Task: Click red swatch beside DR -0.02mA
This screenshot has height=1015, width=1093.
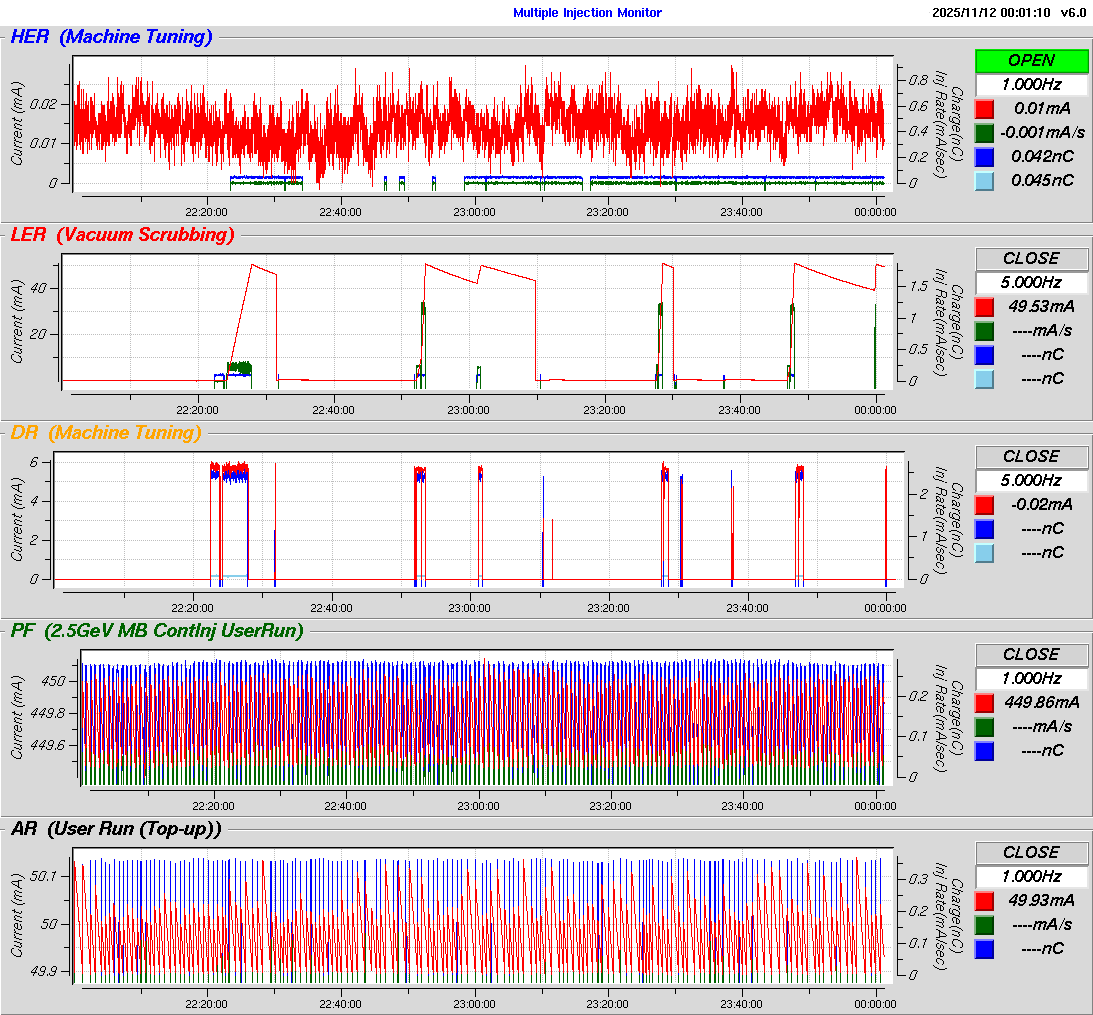Action: (984, 505)
